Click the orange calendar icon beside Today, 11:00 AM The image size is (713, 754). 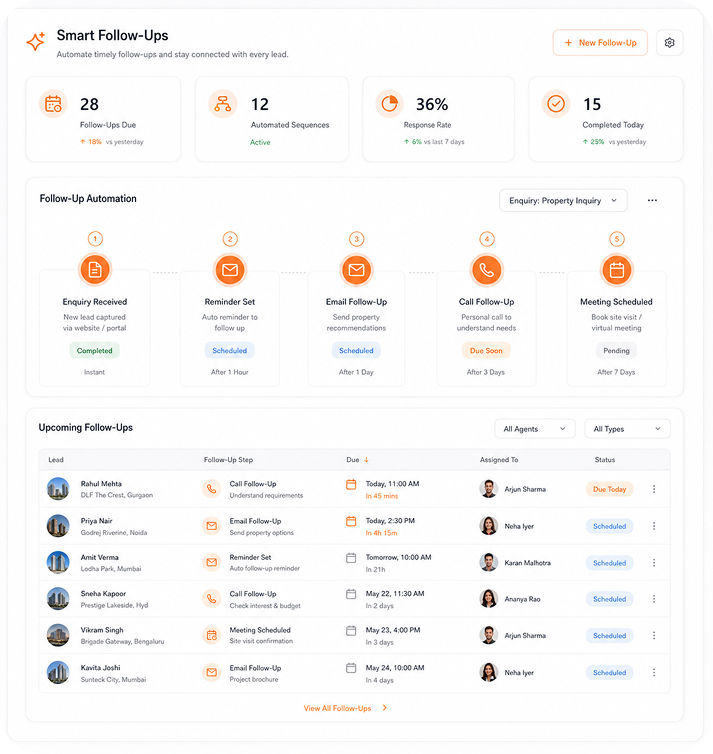(x=351, y=484)
